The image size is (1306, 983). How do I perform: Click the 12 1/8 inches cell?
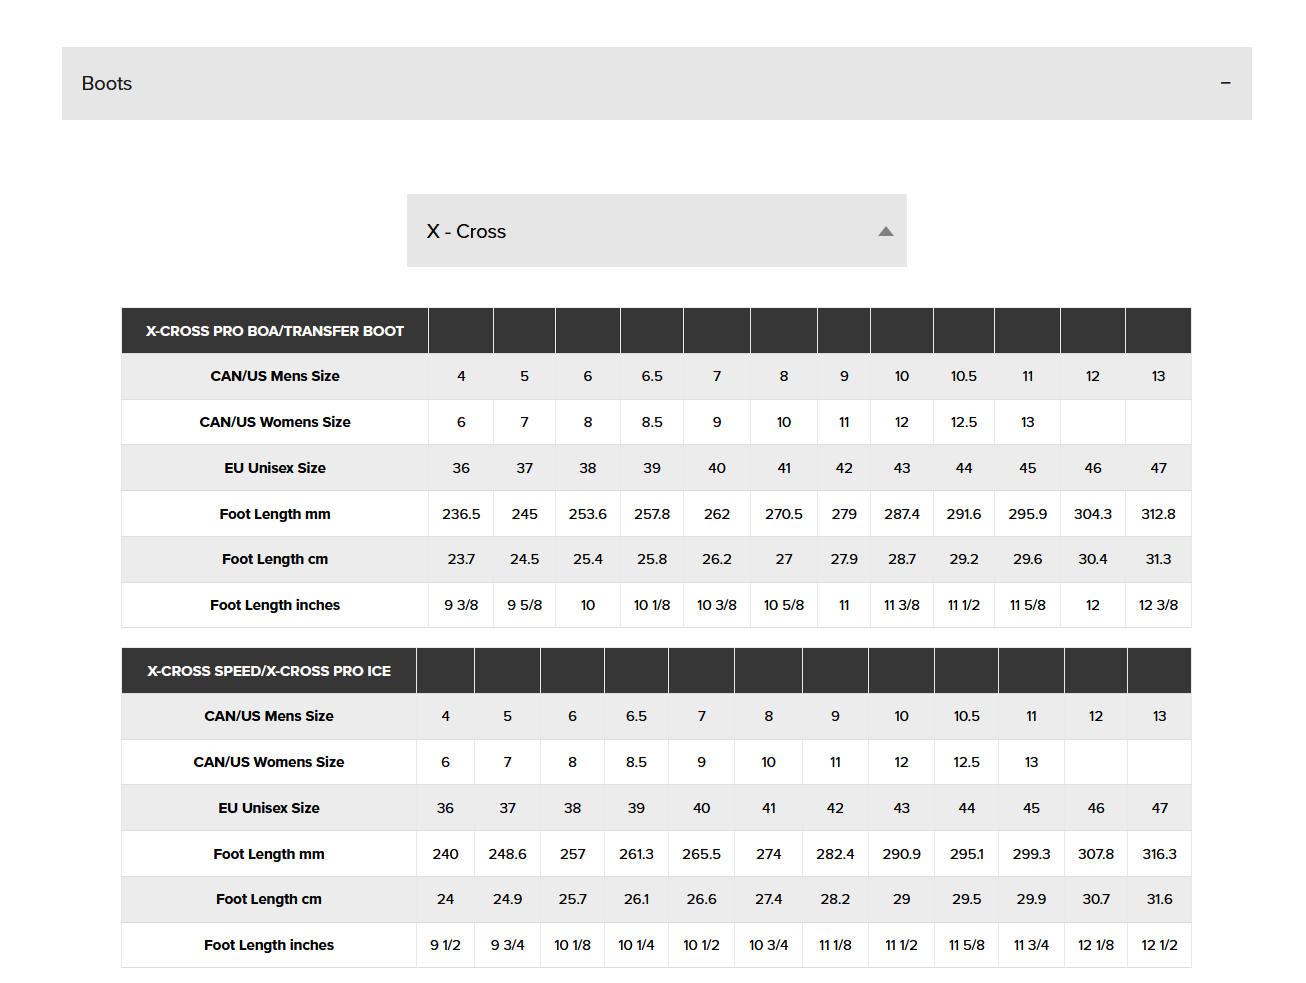1096,945
